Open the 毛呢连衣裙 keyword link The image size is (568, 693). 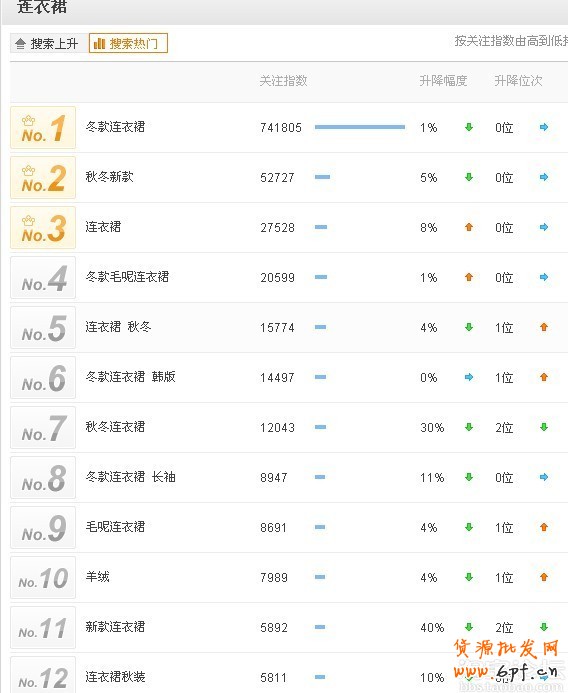(115, 526)
